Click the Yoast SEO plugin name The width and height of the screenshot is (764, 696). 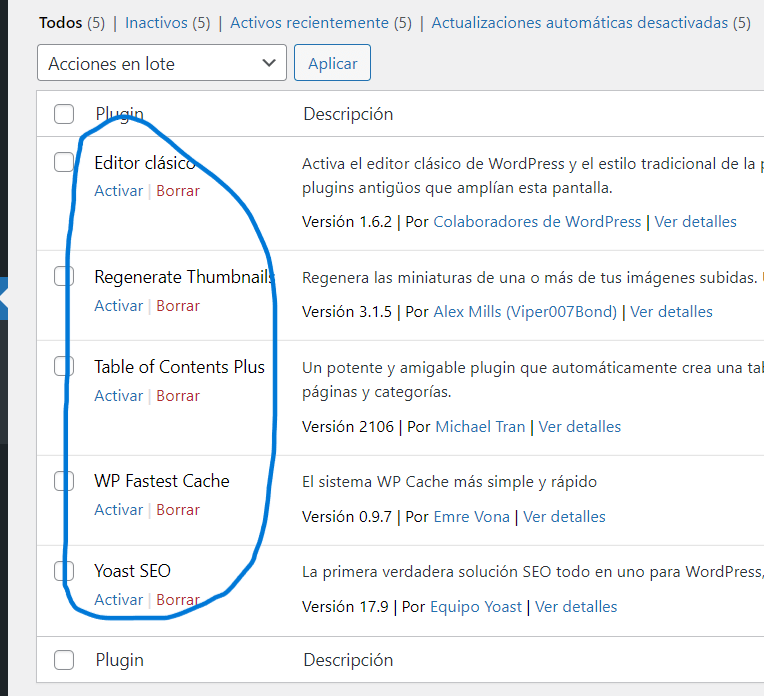pos(132,571)
